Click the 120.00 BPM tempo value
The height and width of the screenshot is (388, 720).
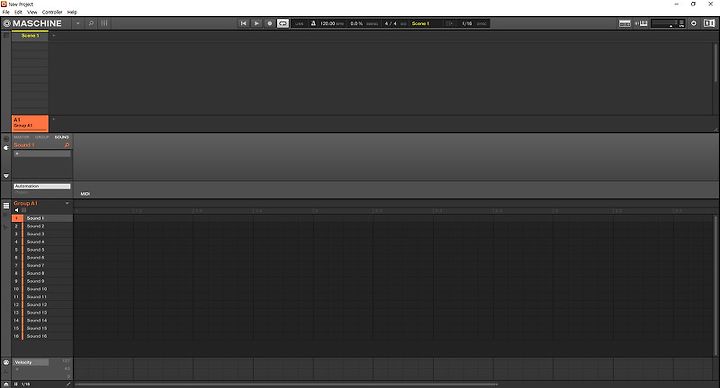coord(327,23)
